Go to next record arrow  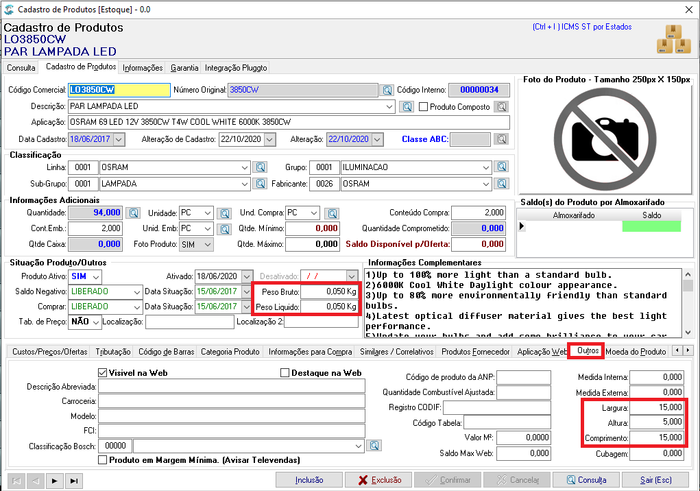(x=54, y=481)
